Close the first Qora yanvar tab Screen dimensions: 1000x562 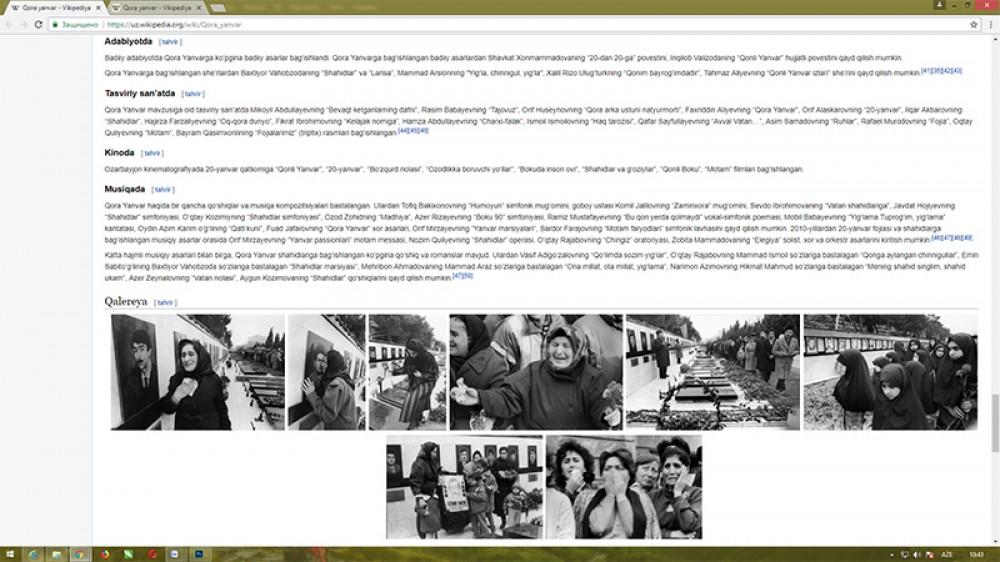point(98,7)
